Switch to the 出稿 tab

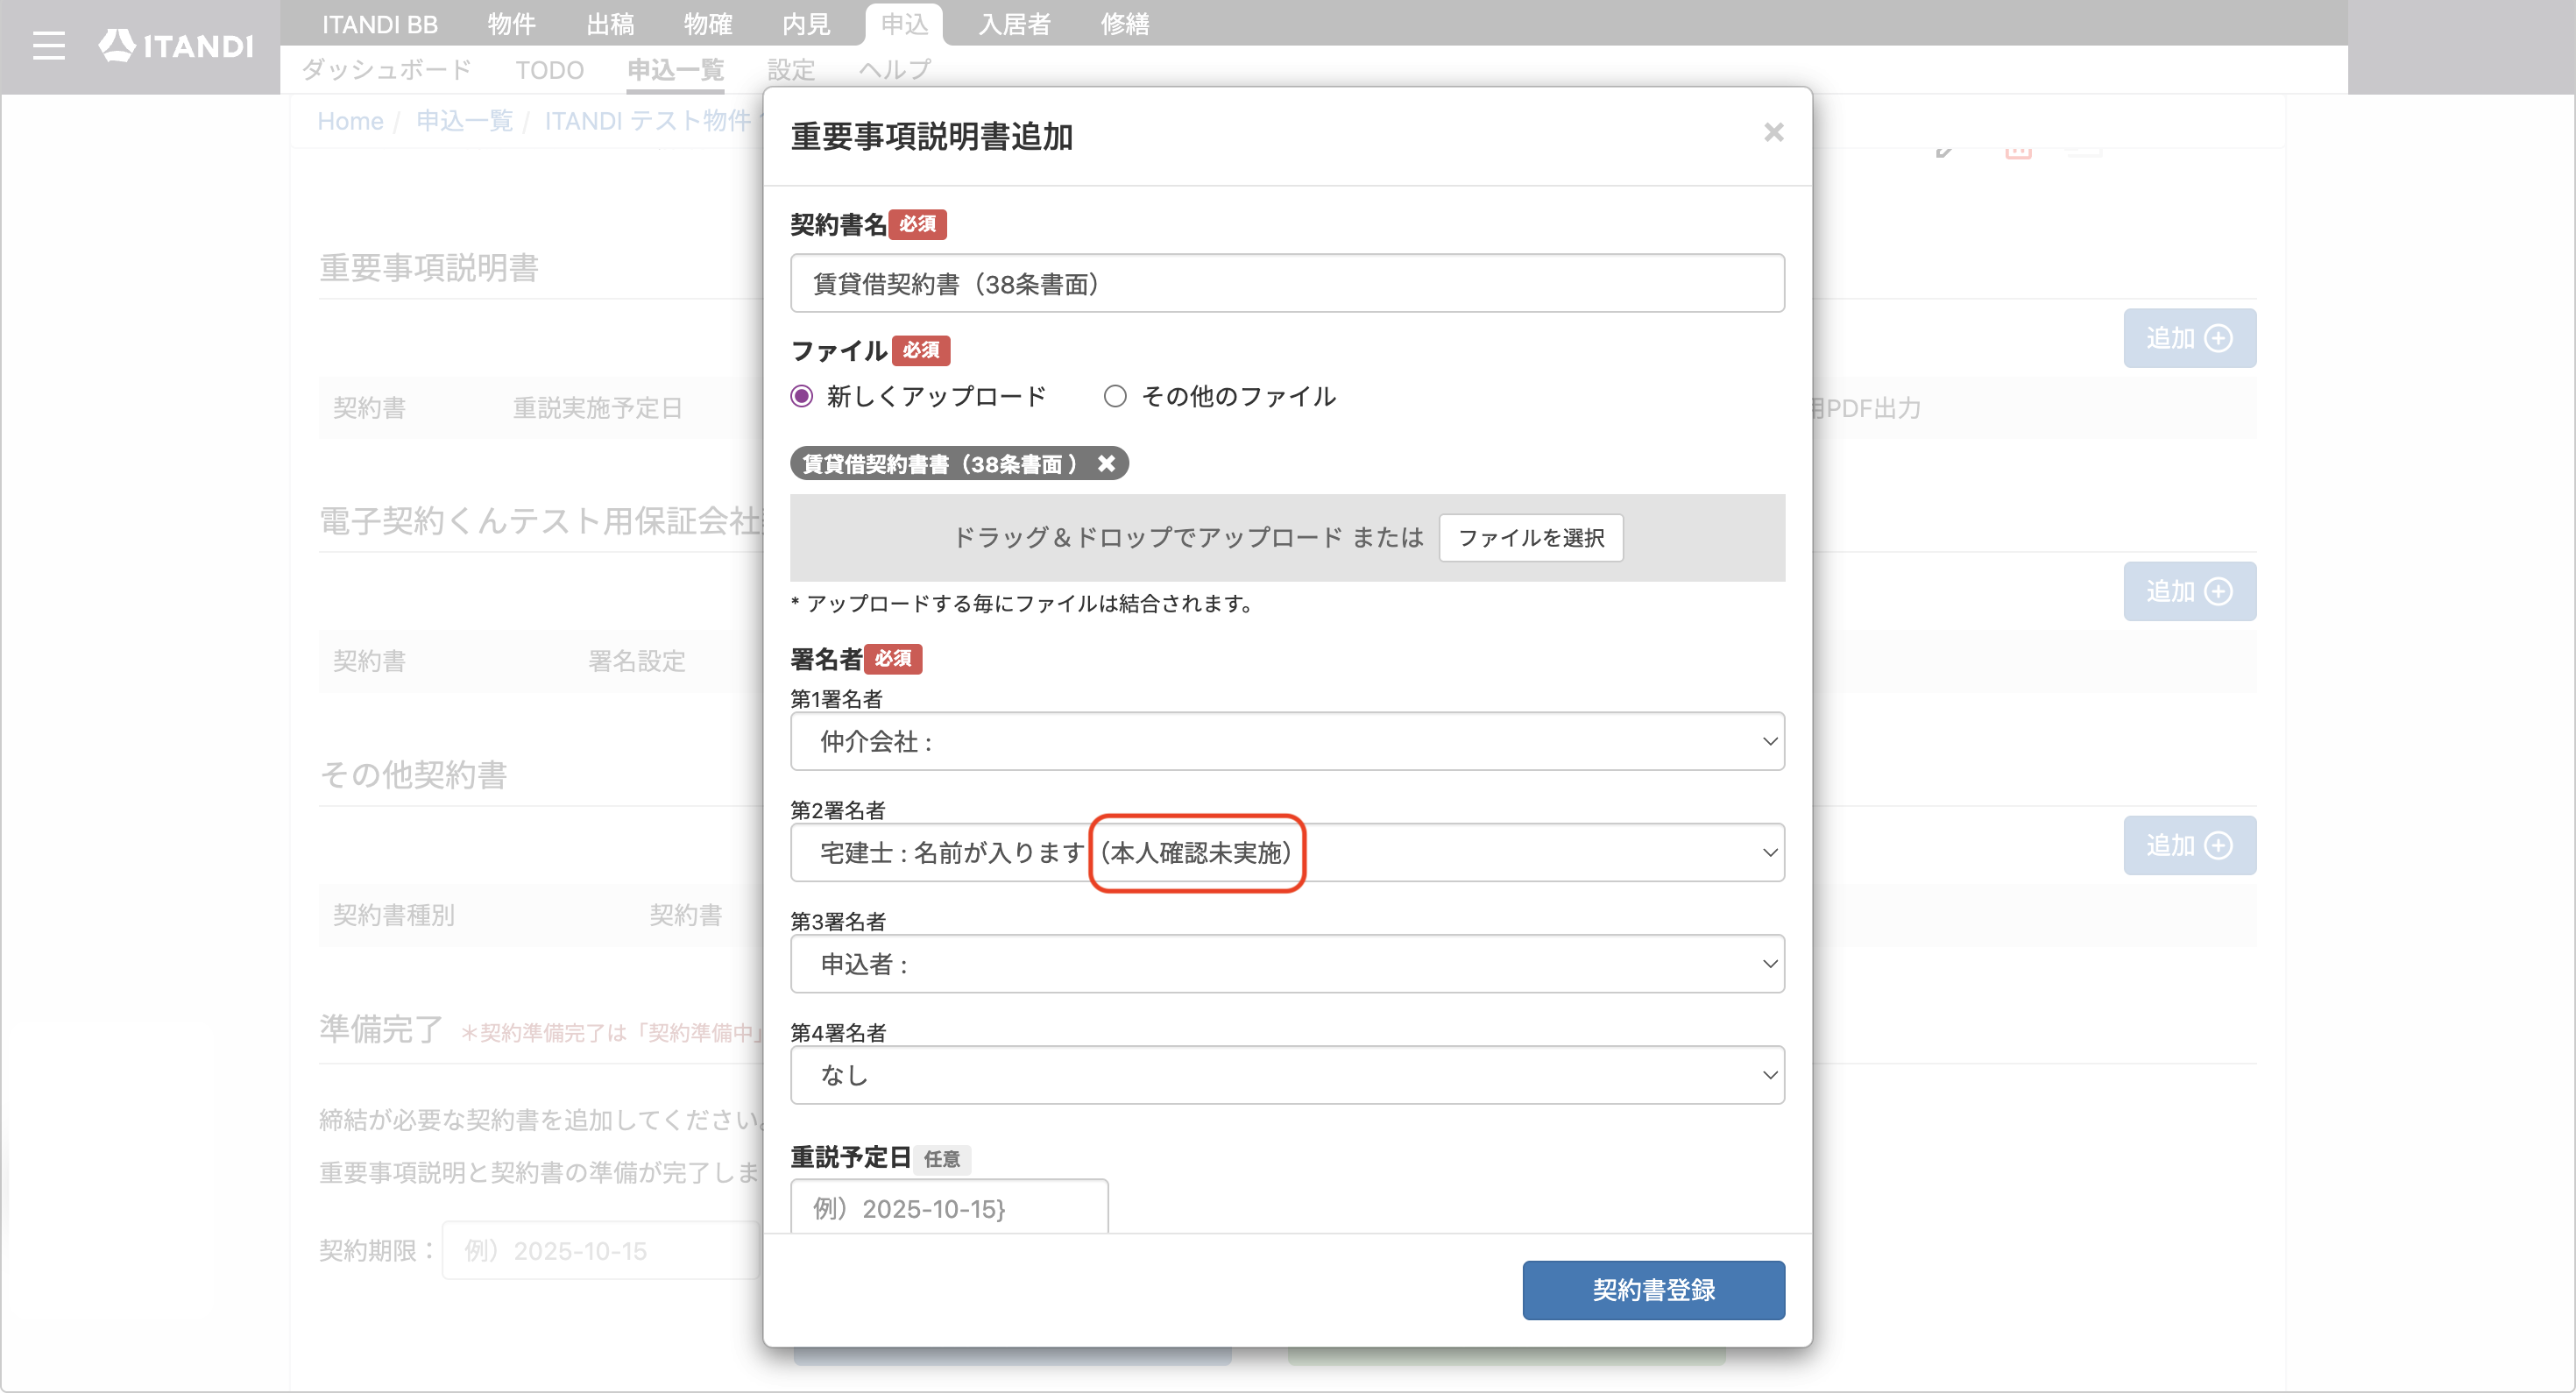610,24
